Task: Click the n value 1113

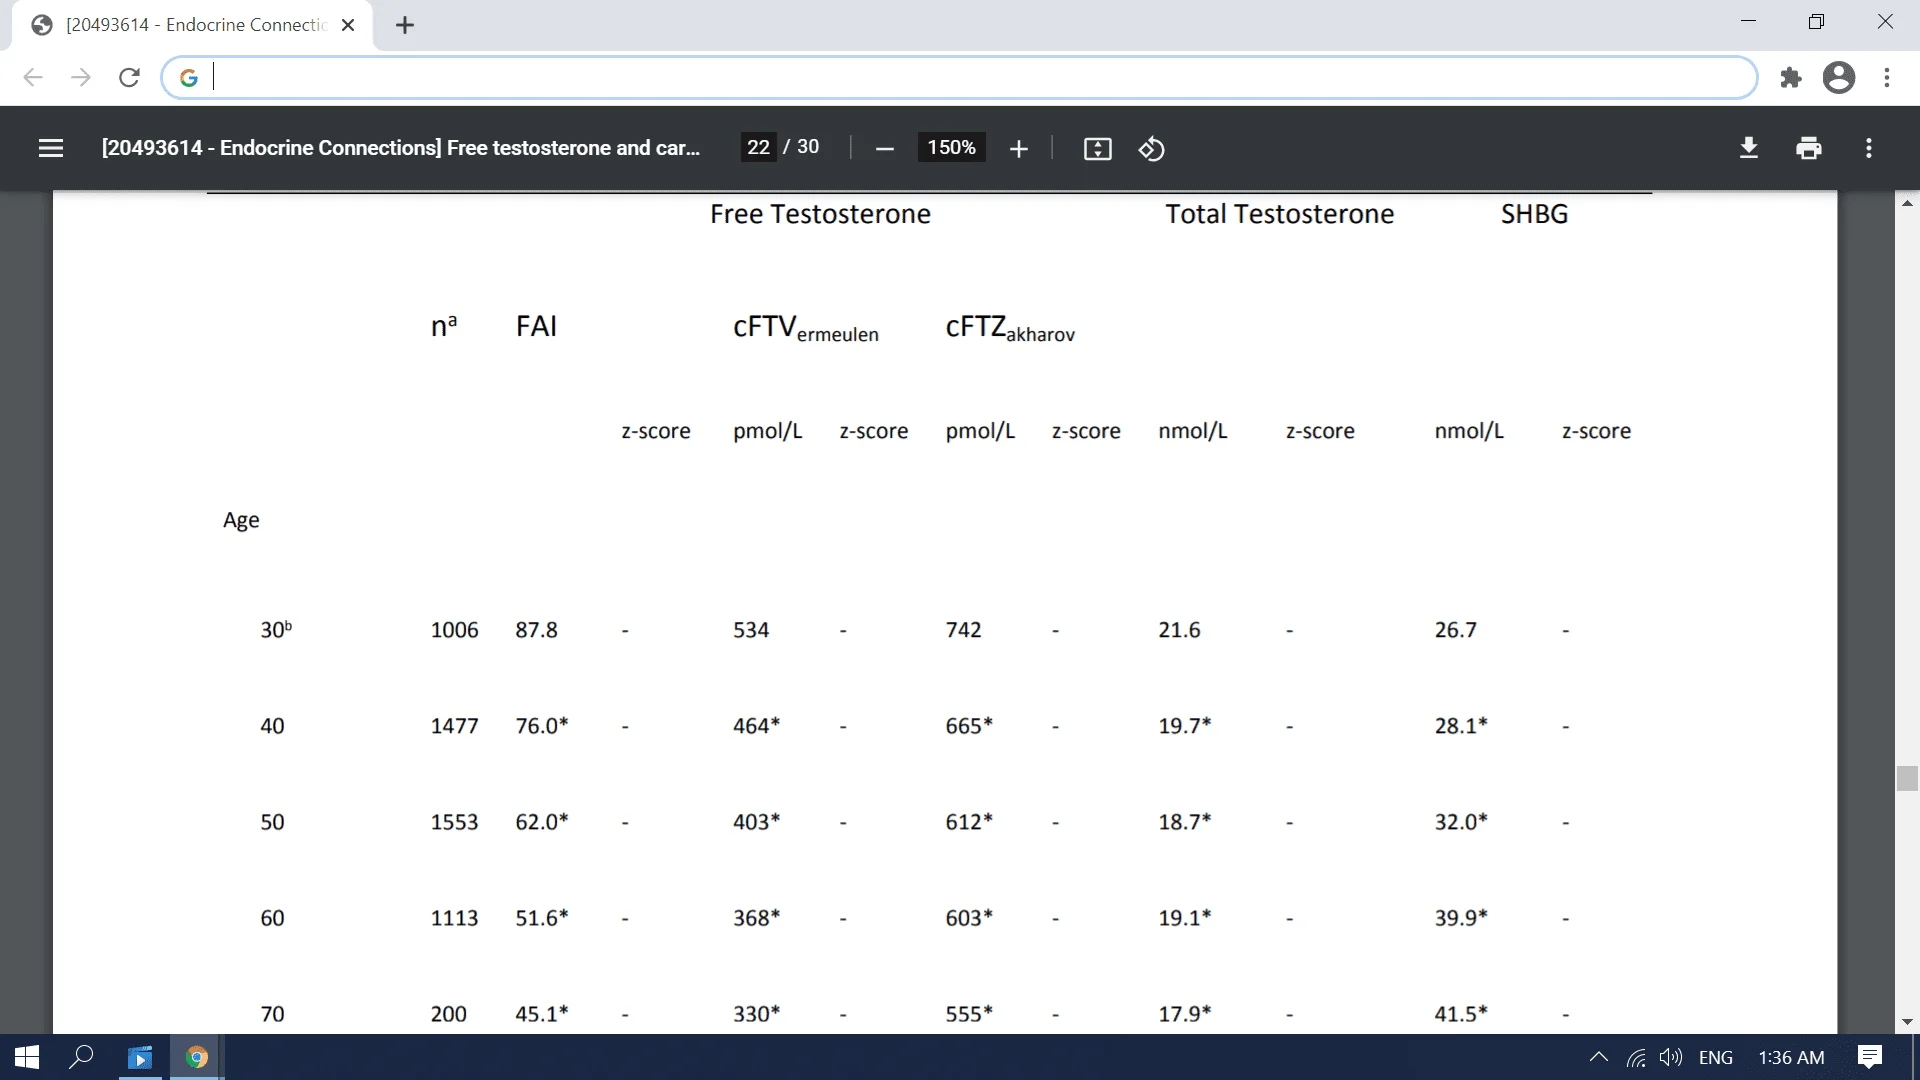Action: pos(454,918)
